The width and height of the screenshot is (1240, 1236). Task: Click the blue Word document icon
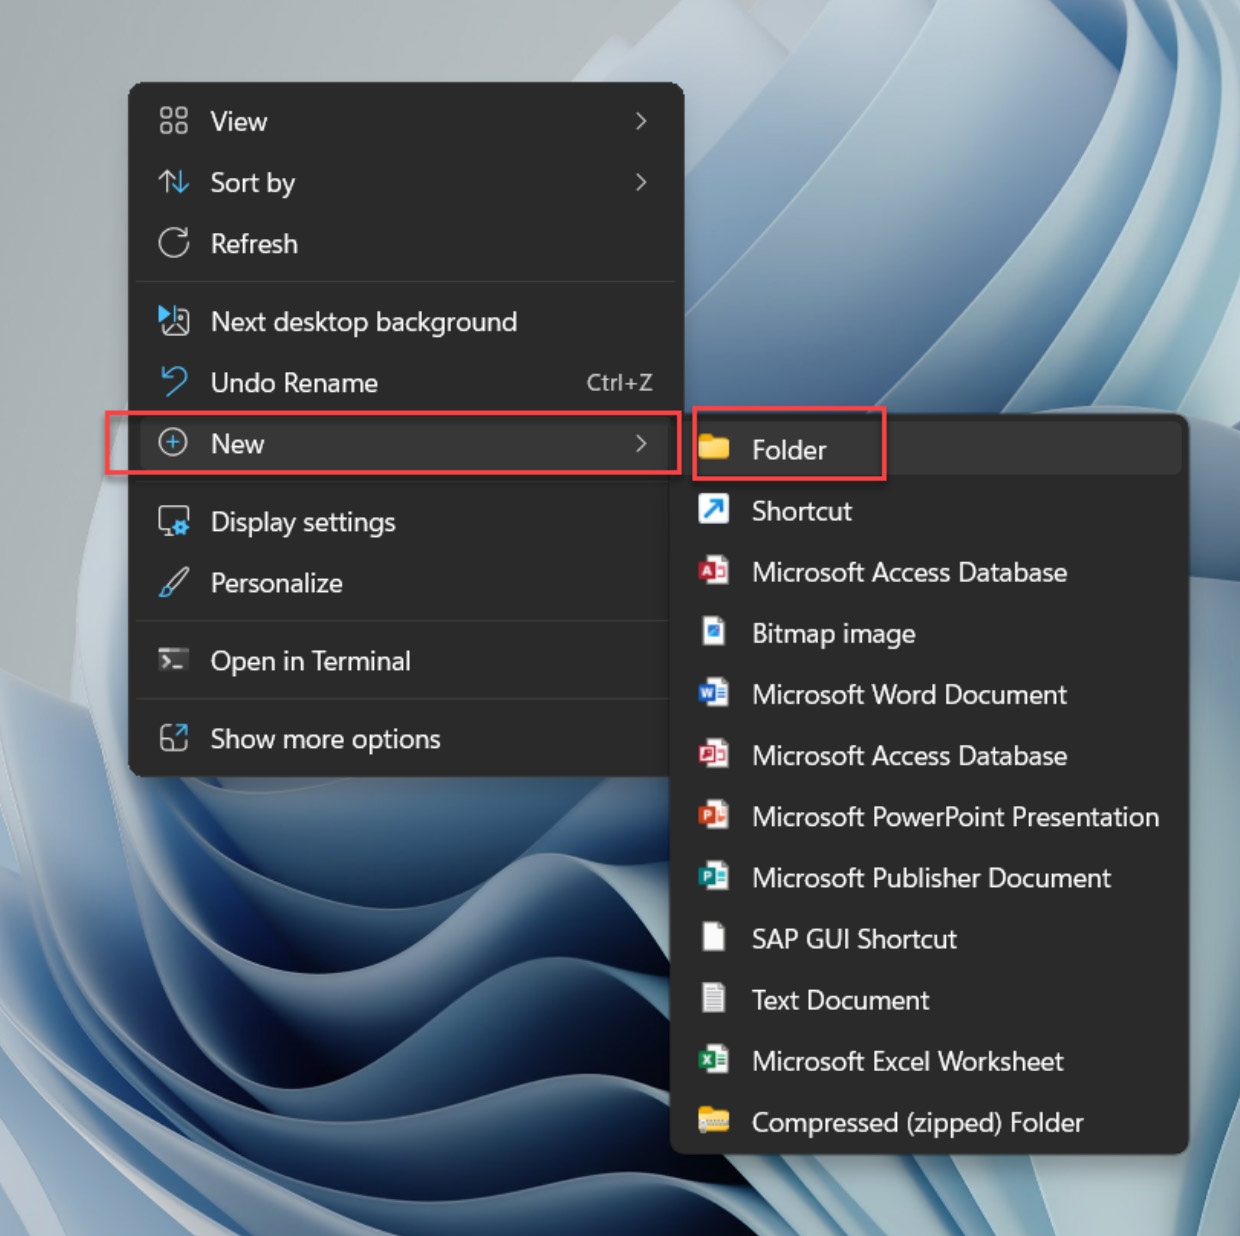(x=713, y=694)
